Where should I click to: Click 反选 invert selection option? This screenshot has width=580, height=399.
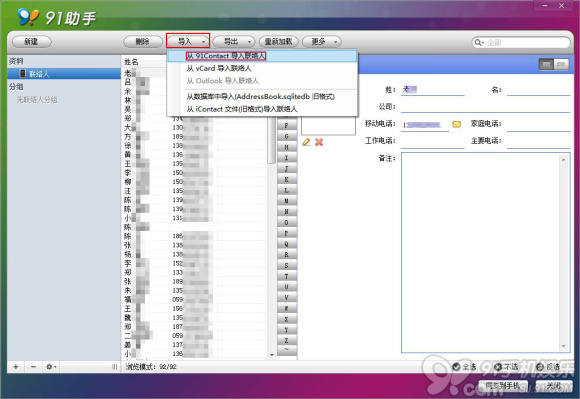click(548, 366)
